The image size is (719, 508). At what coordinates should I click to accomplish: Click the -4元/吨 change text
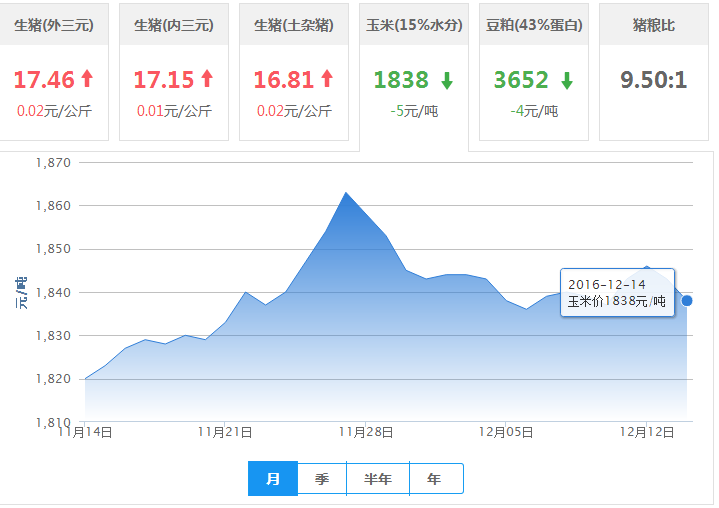534,111
